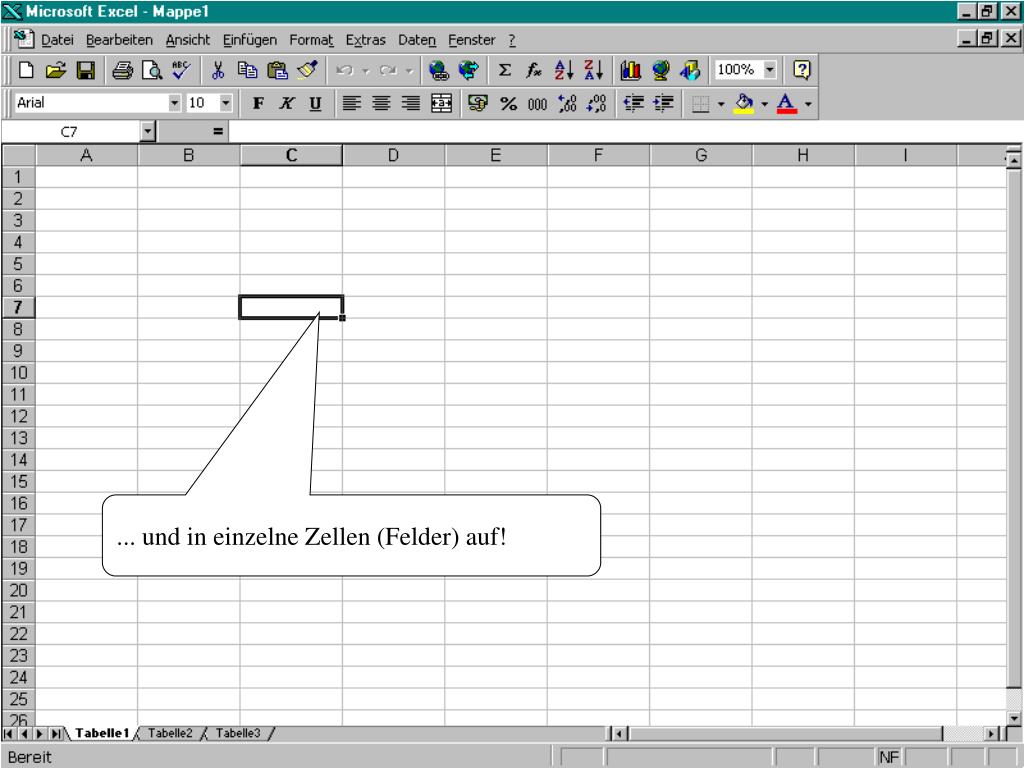This screenshot has height=768, width=1024.
Task: Activate the Format Painter brush
Action: coord(307,70)
